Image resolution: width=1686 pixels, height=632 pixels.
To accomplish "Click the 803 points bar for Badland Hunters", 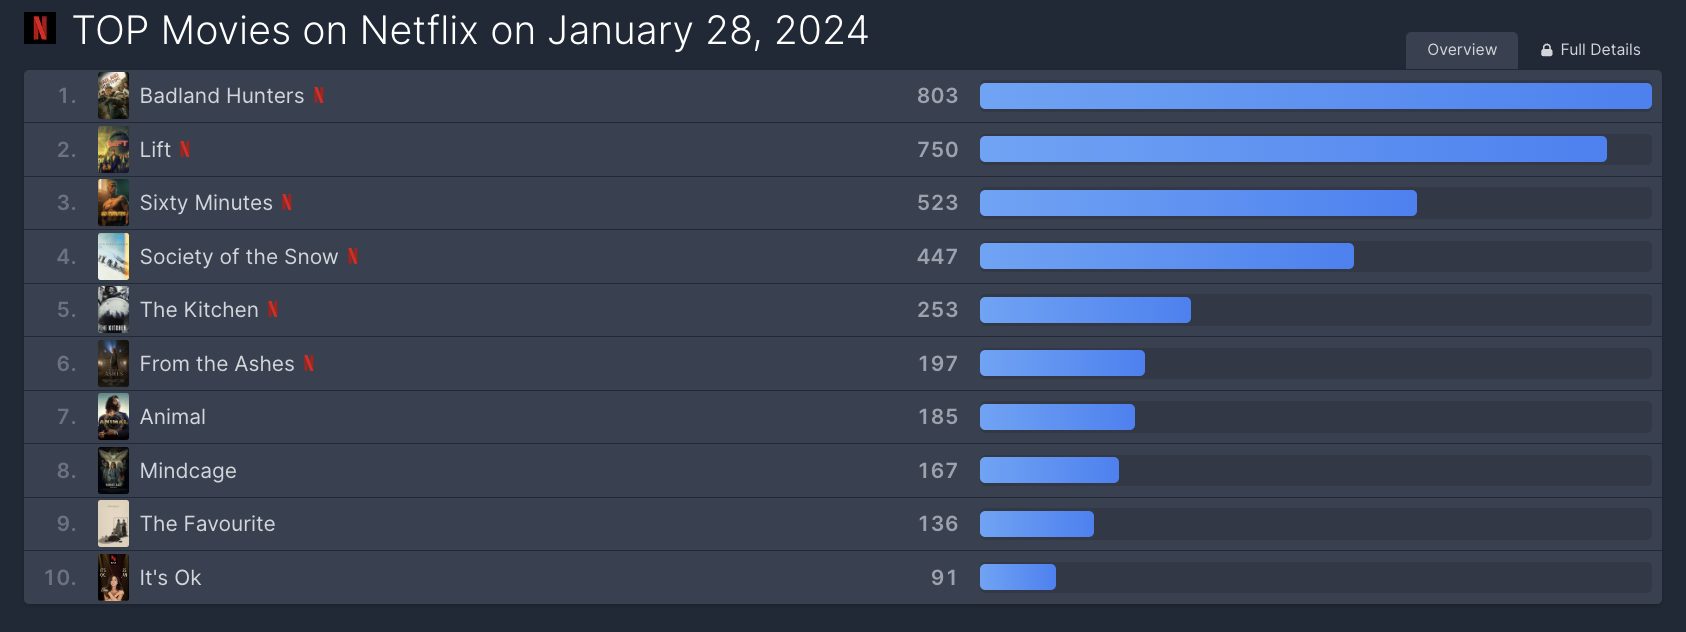I will click(1316, 96).
